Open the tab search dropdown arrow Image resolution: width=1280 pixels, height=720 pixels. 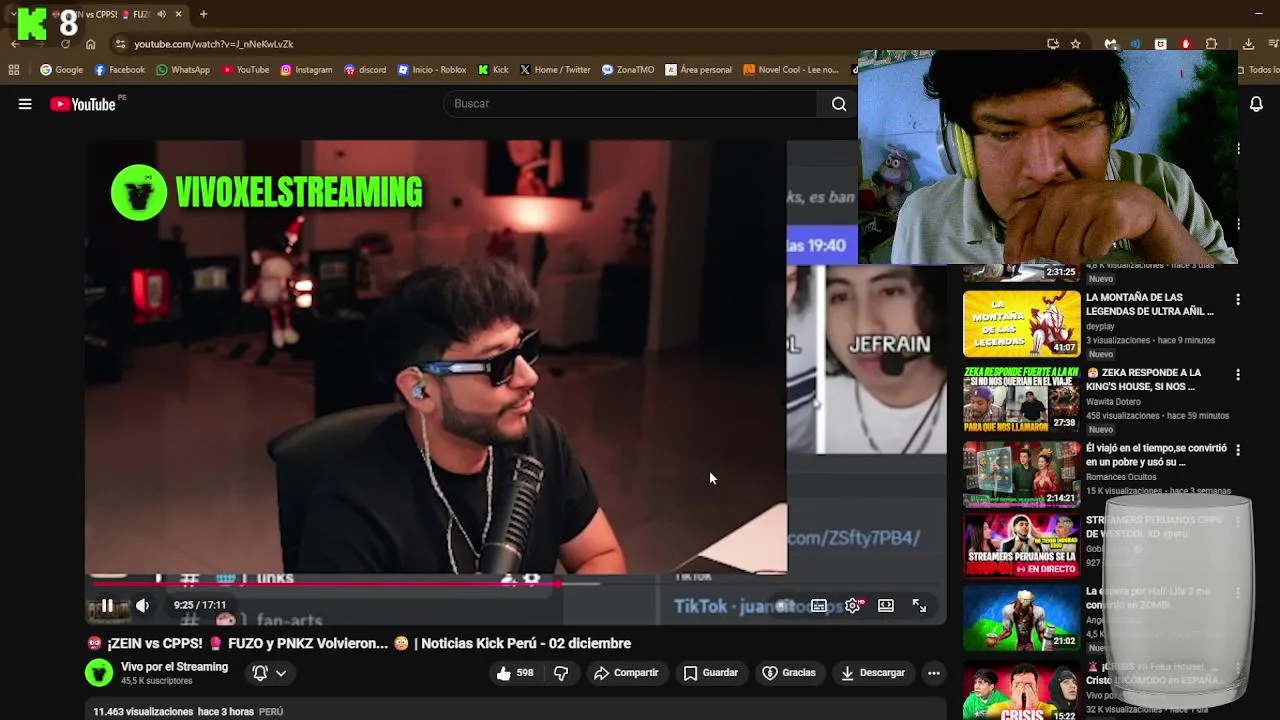pos(13,14)
